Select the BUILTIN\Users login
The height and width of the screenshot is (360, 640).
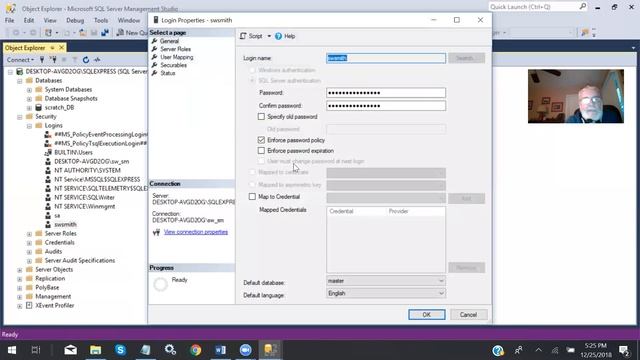73,153
